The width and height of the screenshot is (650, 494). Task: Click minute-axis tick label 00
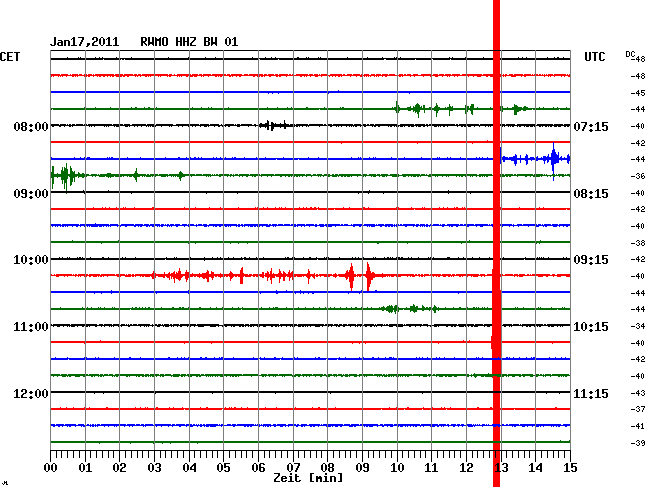tap(50, 468)
